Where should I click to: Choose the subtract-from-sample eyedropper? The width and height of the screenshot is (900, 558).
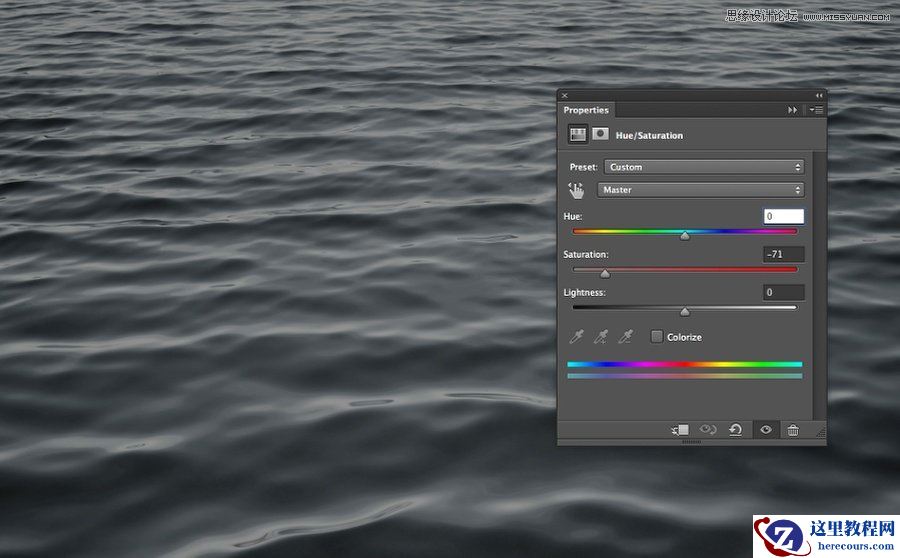point(626,337)
